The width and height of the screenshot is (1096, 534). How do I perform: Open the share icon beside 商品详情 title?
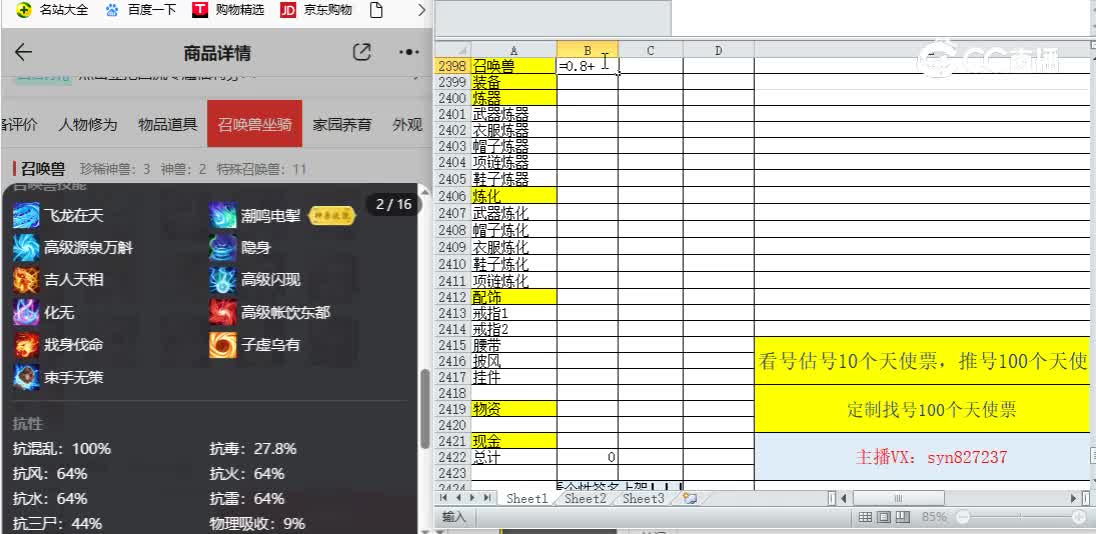pyautogui.click(x=361, y=52)
